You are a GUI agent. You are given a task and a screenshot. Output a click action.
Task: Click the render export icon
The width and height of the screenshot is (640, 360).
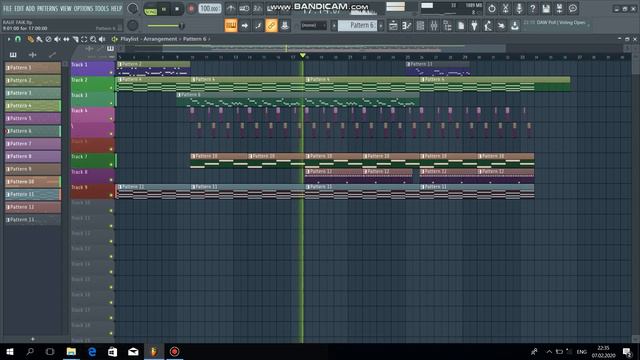tap(560, 9)
